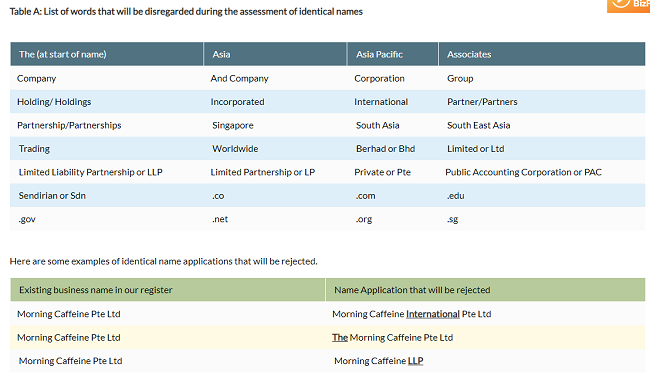This screenshot has height=377, width=650.
Task: Select the Berhad or Bhd cell
Action: tap(393, 148)
